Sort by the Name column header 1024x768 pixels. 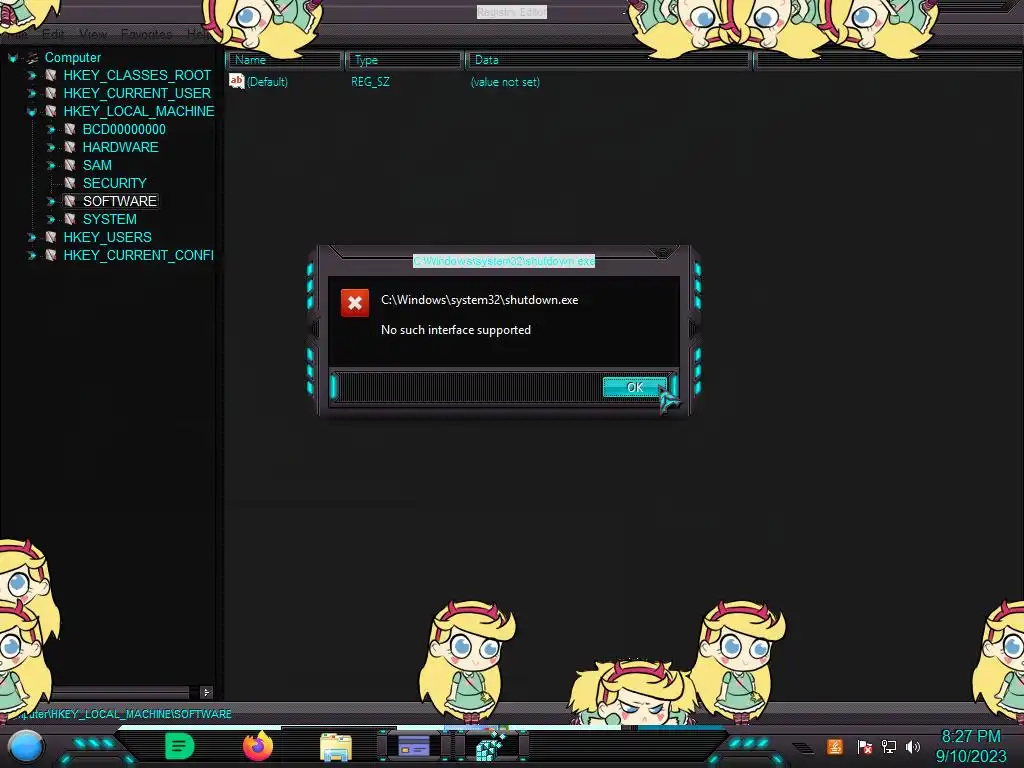[285, 60]
